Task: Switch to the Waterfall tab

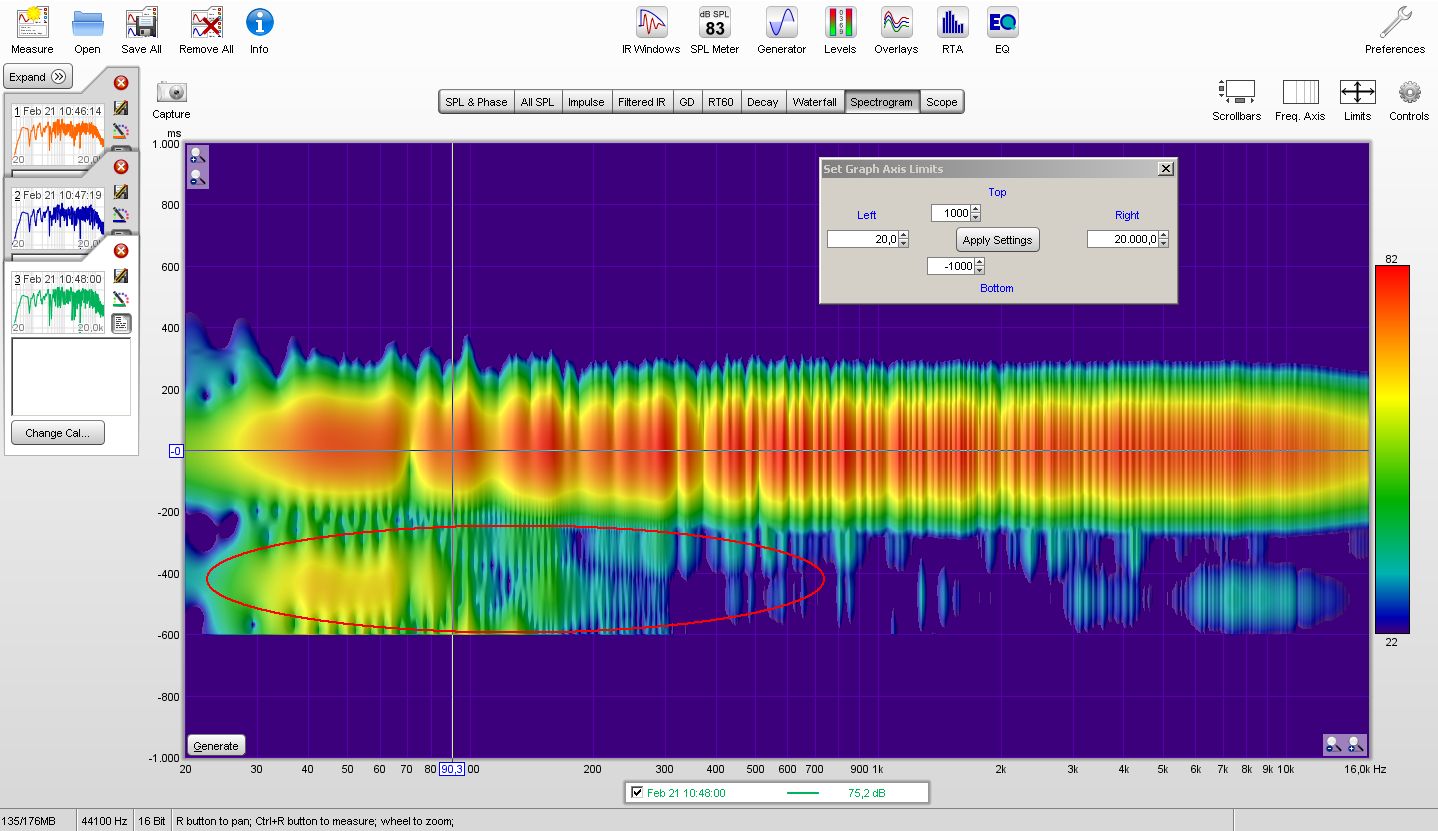Action: click(x=814, y=102)
